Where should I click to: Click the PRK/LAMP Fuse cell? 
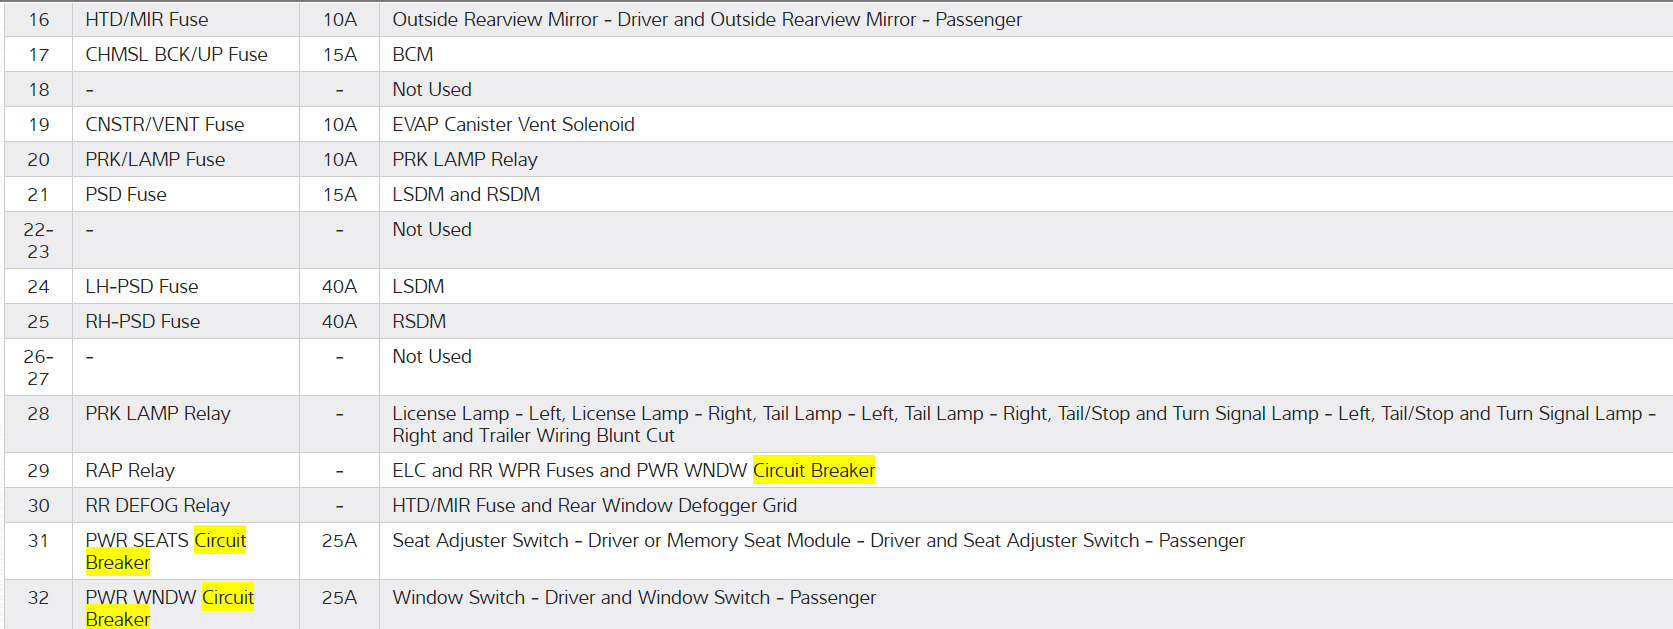(155, 160)
